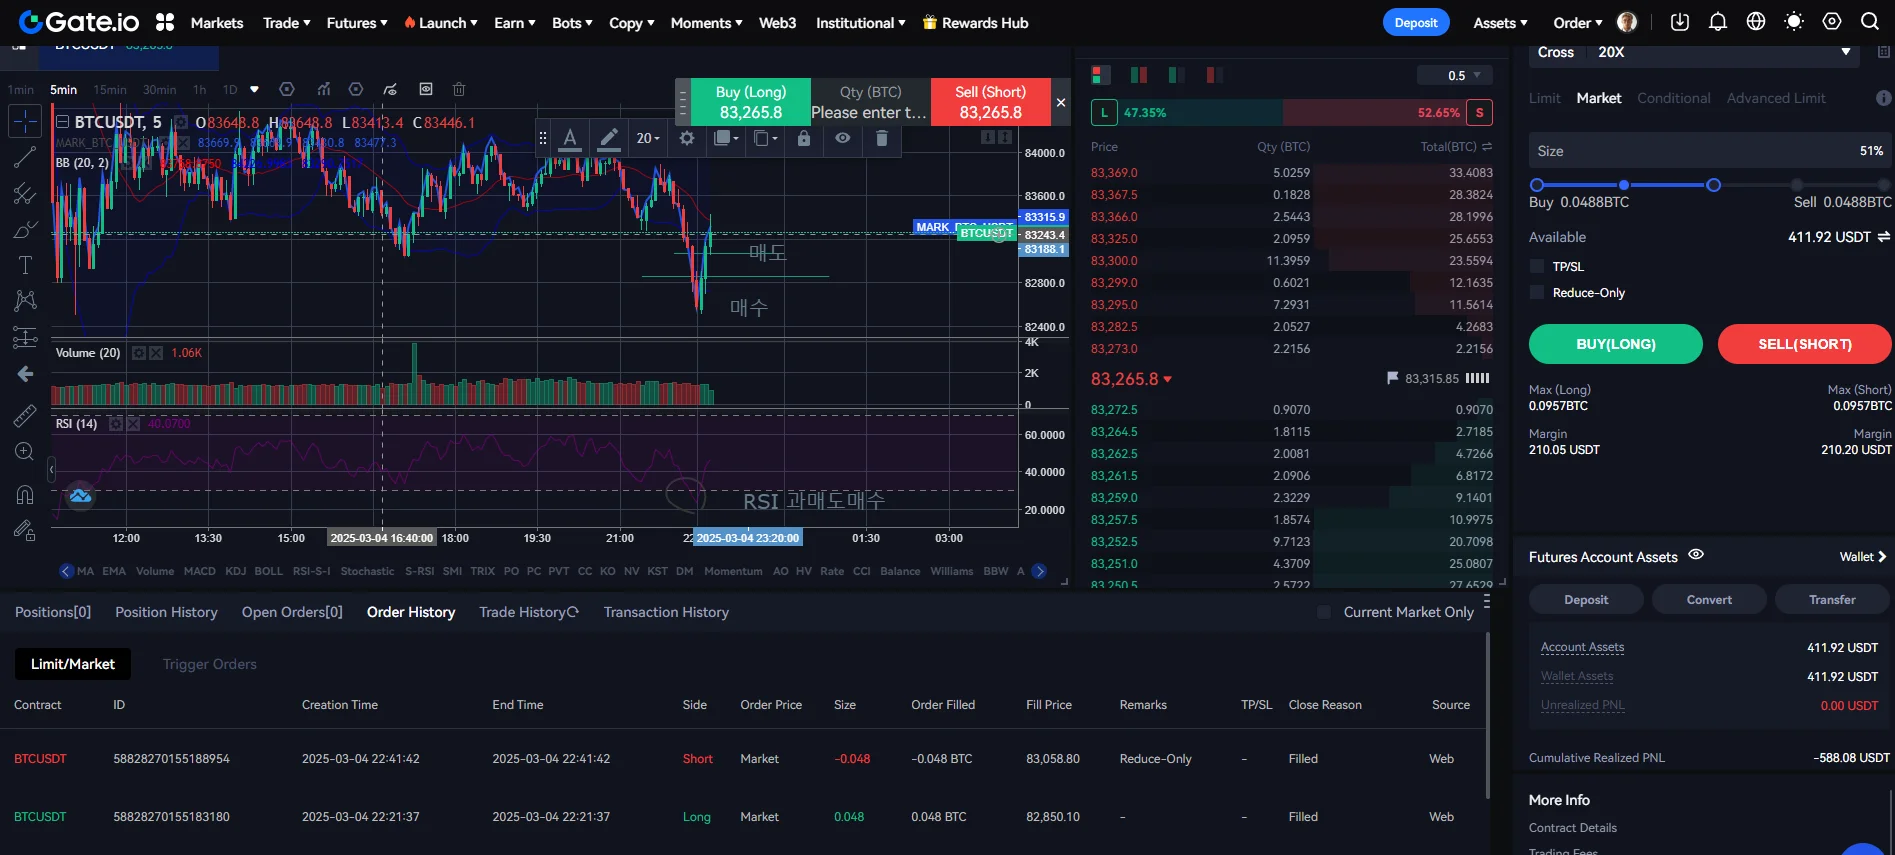This screenshot has width=1895, height=855.
Task: Set size slider to the 75% mark
Action: (x=1797, y=185)
